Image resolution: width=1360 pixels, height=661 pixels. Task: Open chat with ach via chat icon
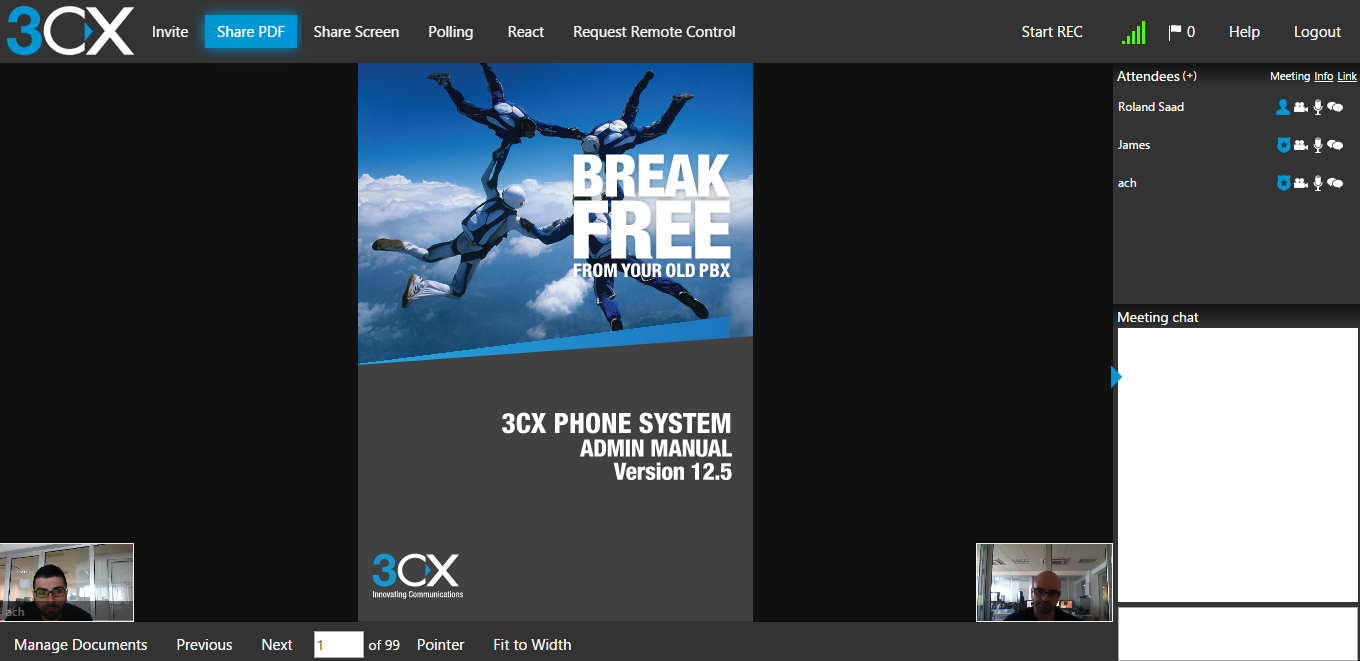1335,183
